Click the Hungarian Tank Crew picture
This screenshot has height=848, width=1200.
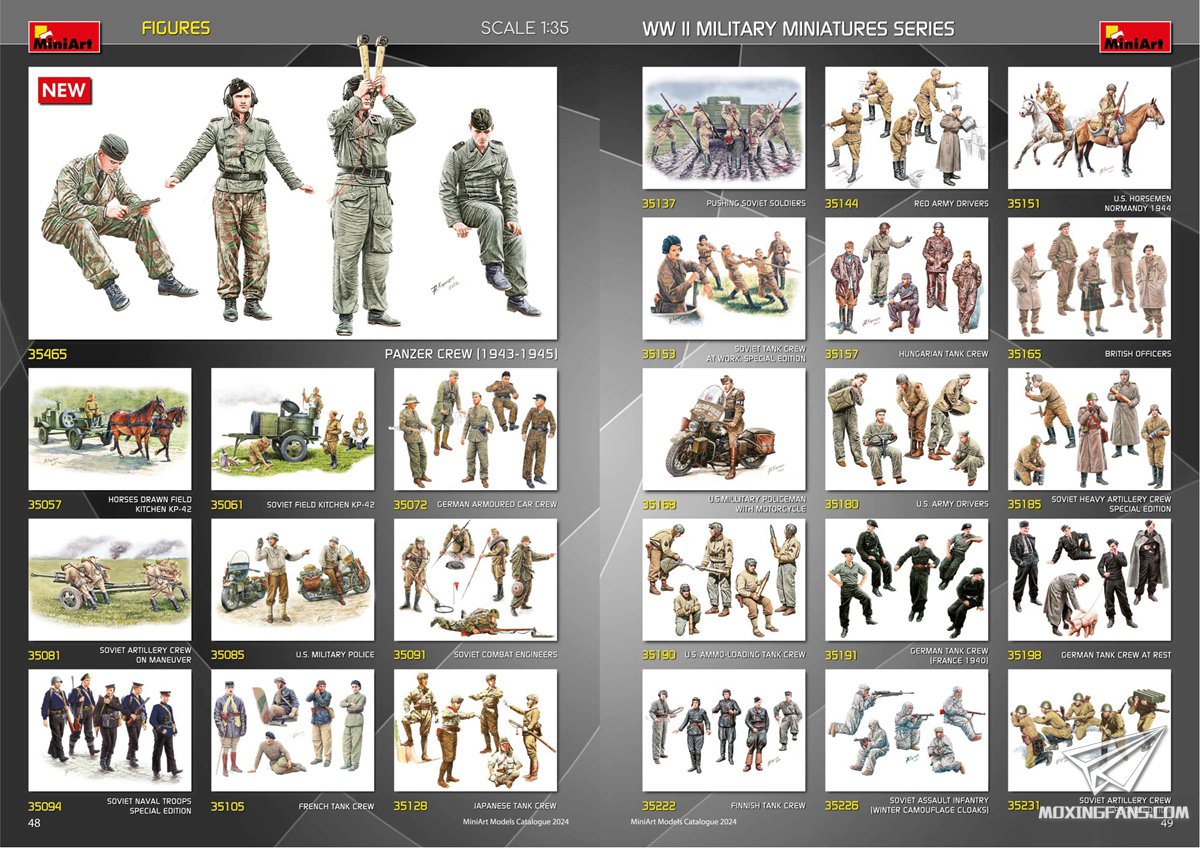pos(906,279)
